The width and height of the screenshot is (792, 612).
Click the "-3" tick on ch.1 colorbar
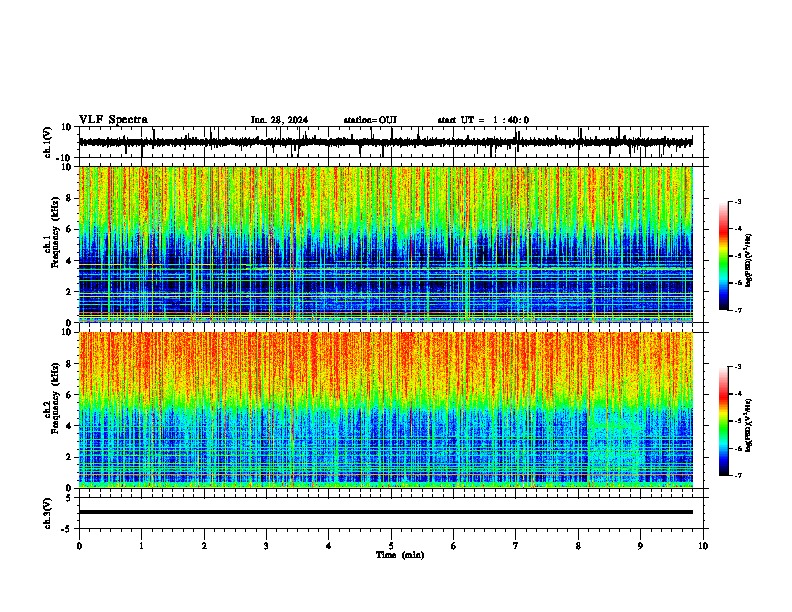pos(738,202)
